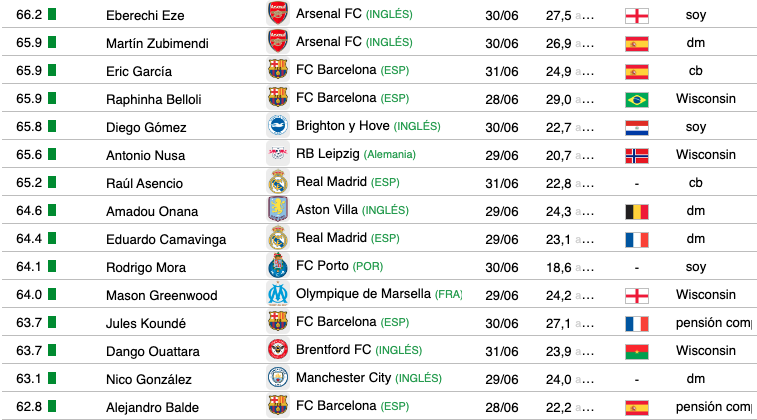Image resolution: width=757 pixels, height=420 pixels.
Task: Click the Brighton y Hove club crest
Action: tap(277, 127)
